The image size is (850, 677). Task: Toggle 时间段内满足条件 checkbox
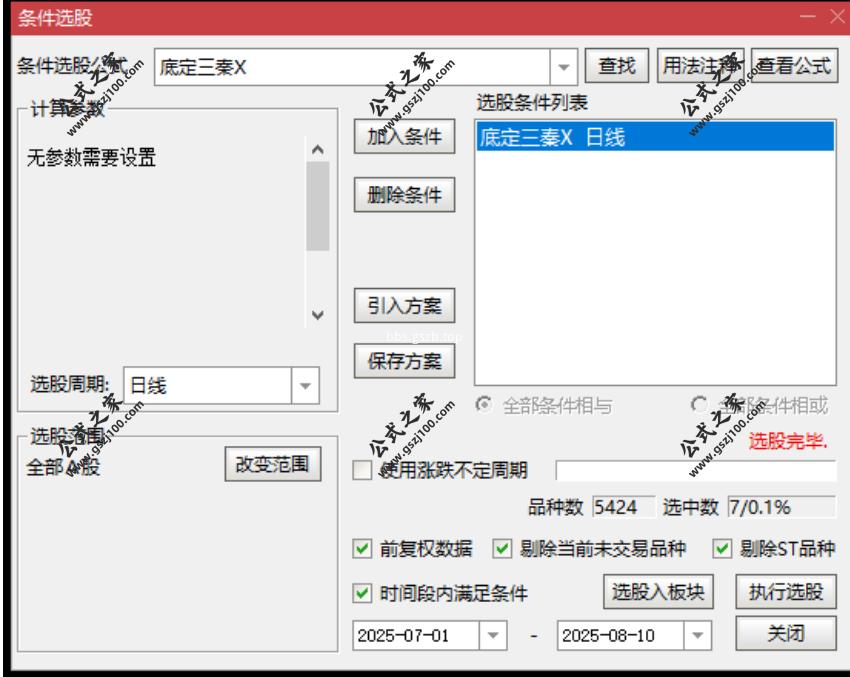(362, 593)
